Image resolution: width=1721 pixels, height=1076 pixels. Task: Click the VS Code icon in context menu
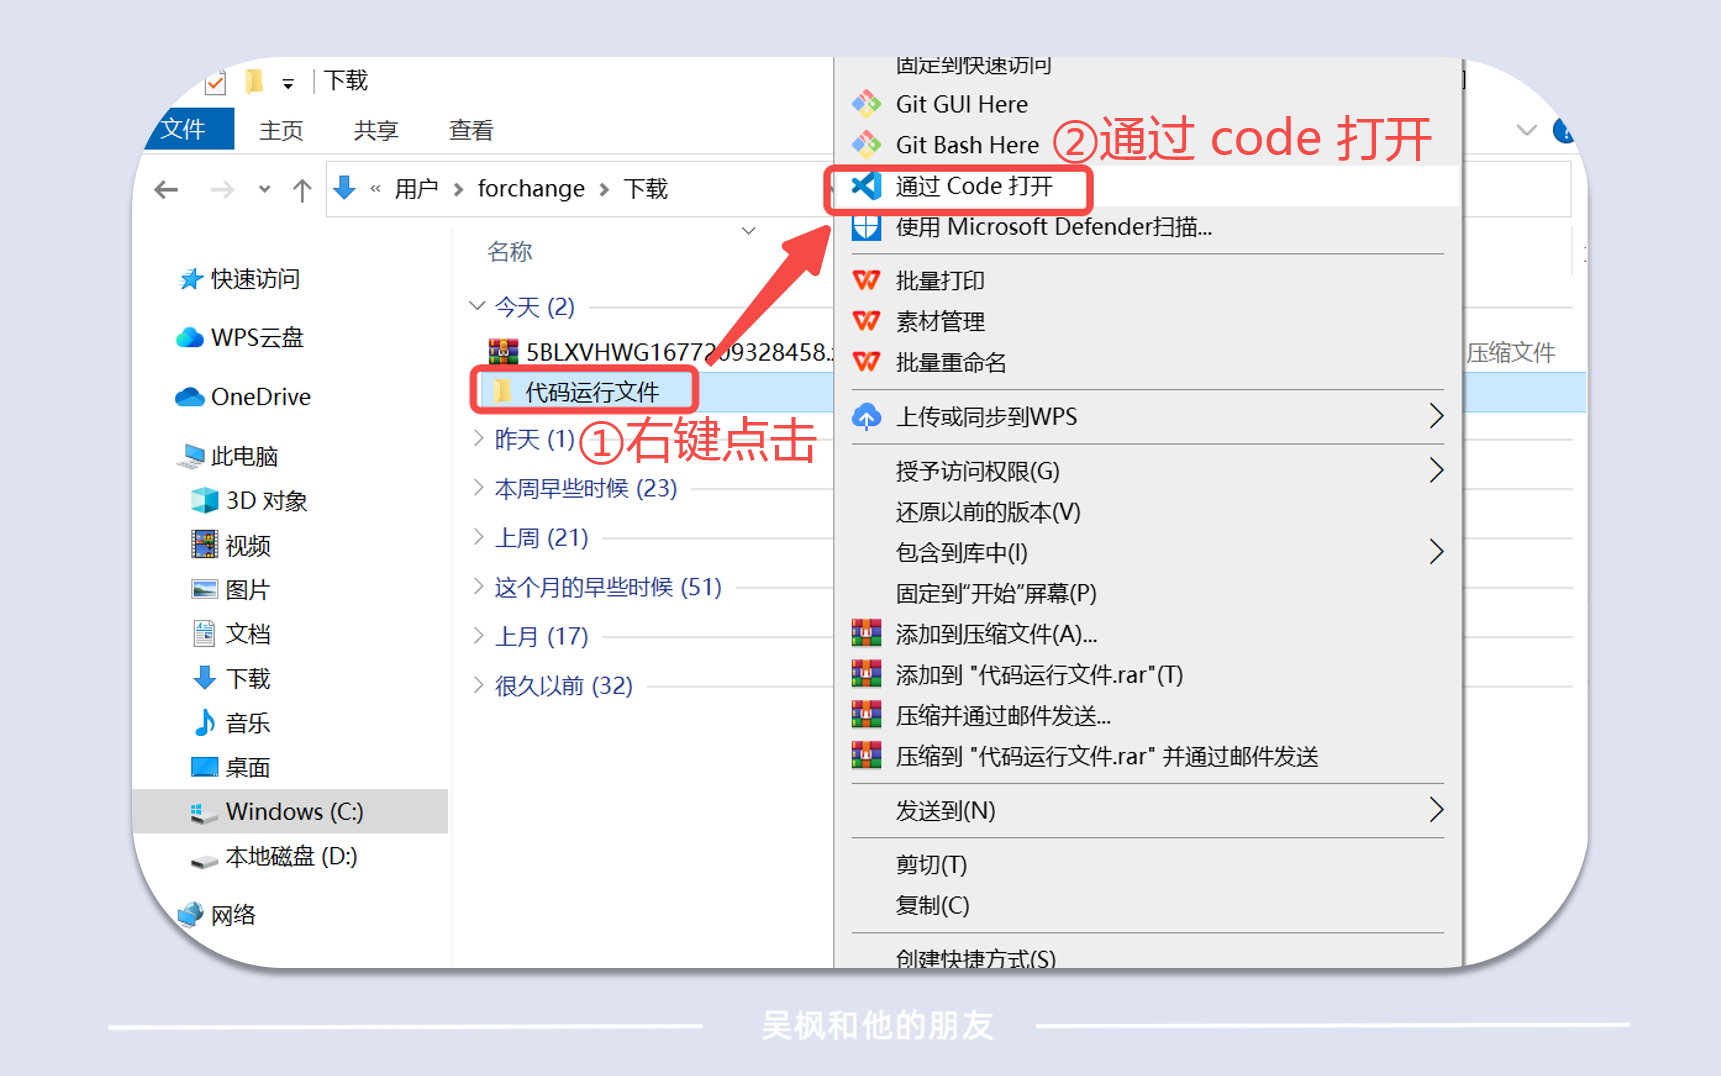click(x=866, y=186)
